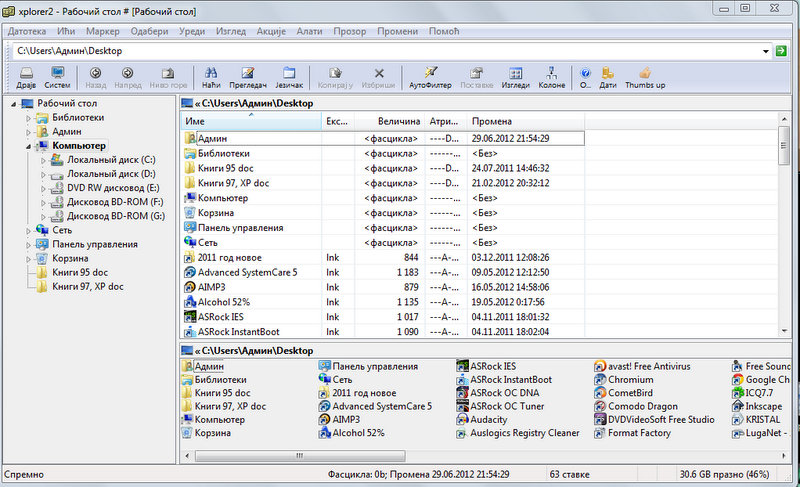Select the AIMP3 row in file list
This screenshot has width=800, height=487.
[383, 287]
